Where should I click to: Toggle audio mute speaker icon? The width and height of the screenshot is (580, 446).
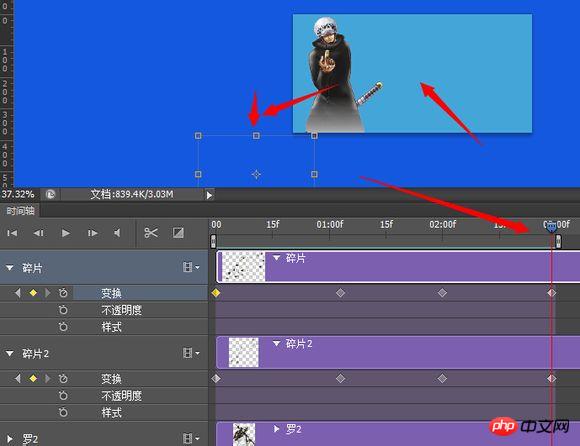pos(117,233)
